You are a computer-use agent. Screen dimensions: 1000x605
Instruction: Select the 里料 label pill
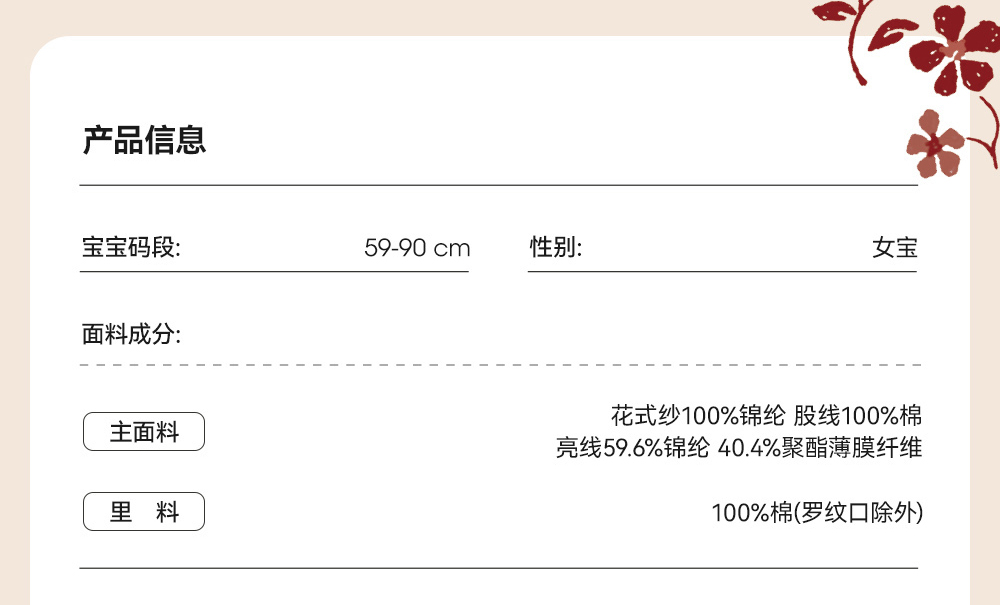[x=143, y=512]
